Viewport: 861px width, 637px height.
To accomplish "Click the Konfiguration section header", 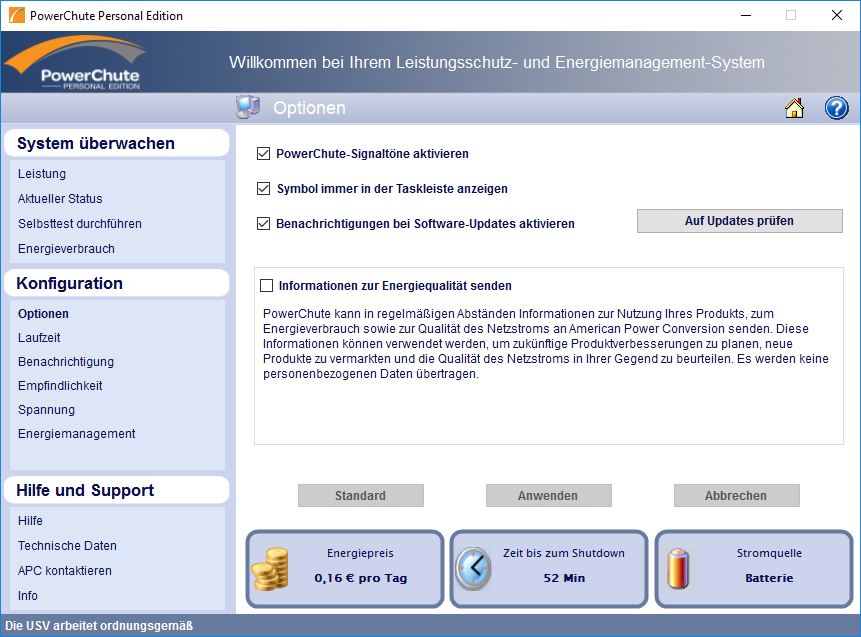I will [x=116, y=283].
